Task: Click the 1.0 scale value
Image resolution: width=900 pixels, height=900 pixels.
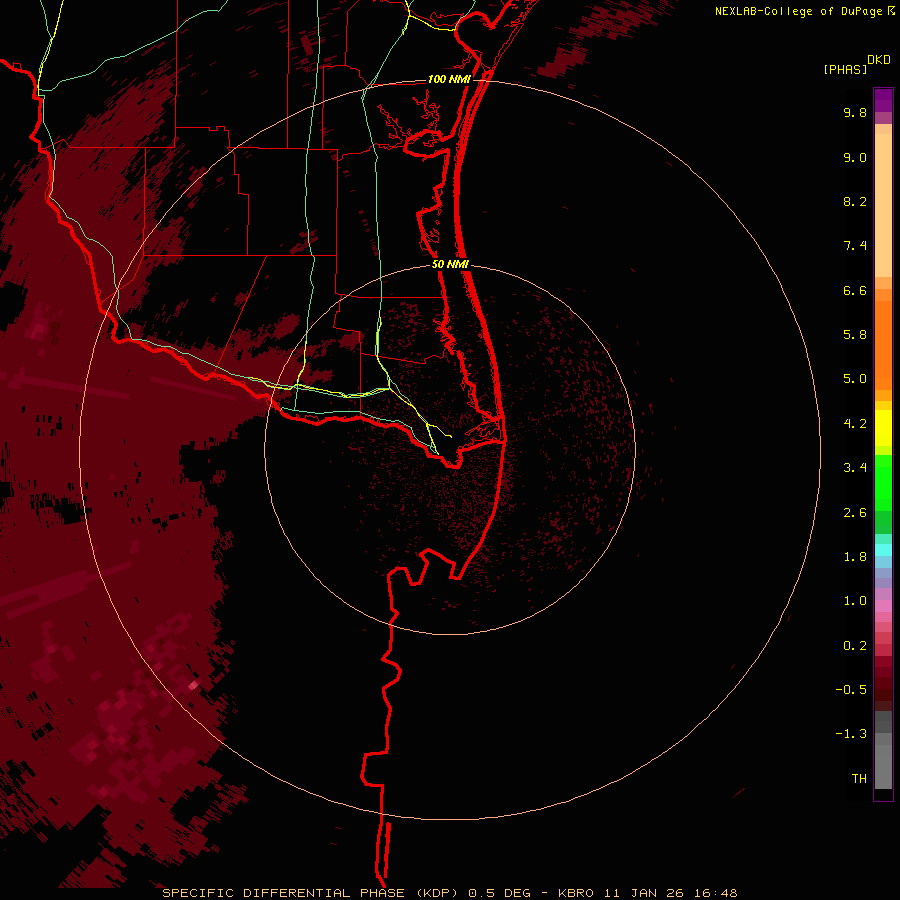Action: click(x=855, y=601)
